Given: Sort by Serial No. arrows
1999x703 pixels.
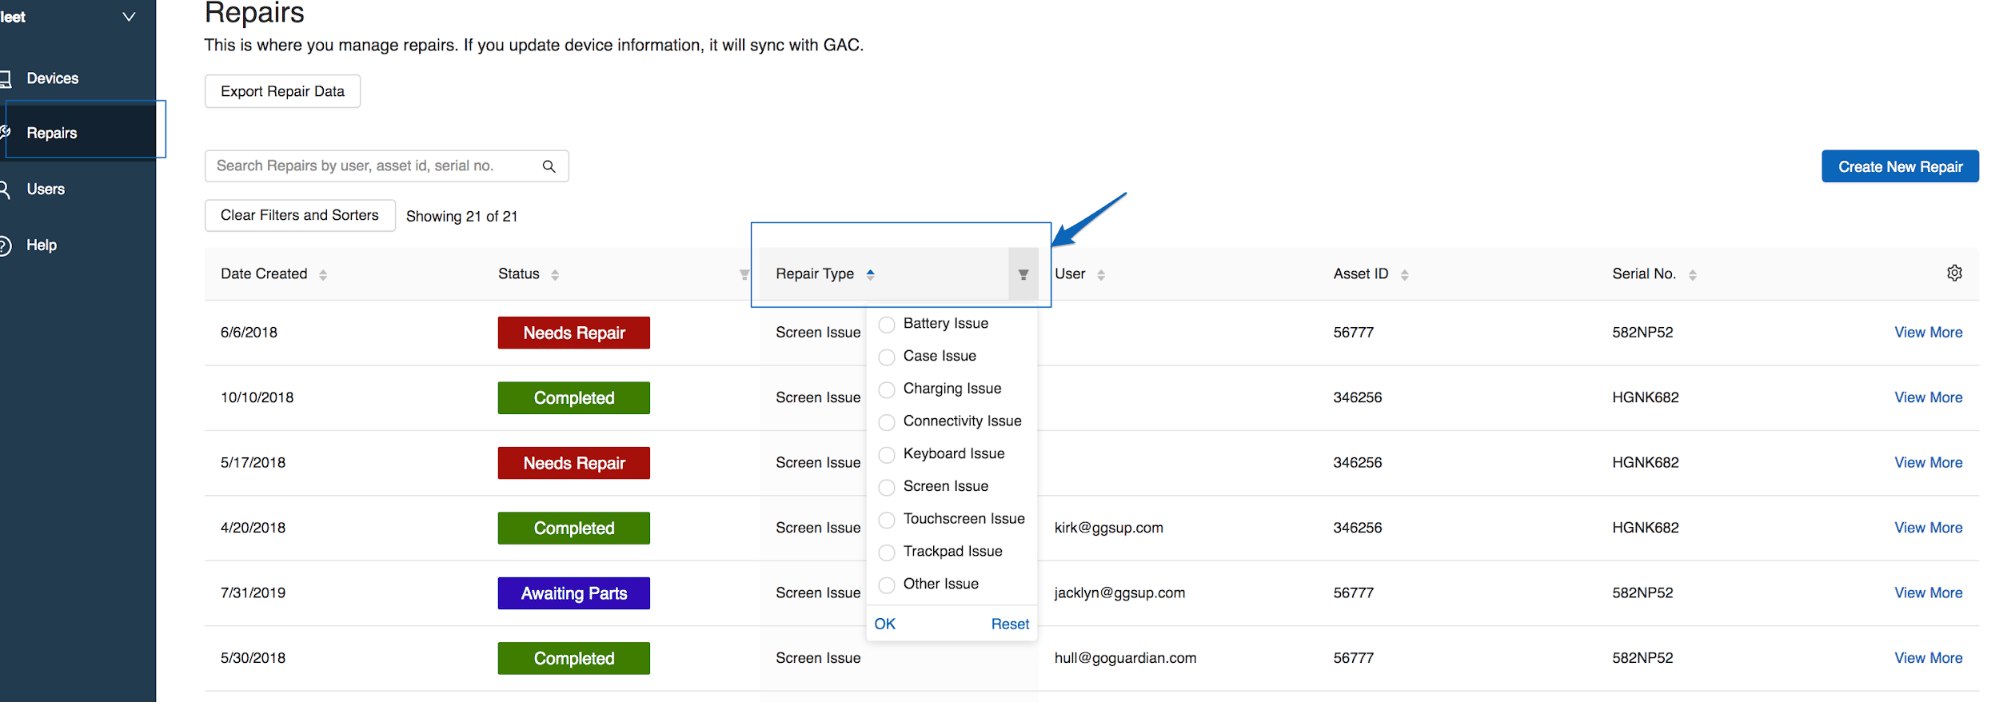Looking at the screenshot, I should [1692, 274].
